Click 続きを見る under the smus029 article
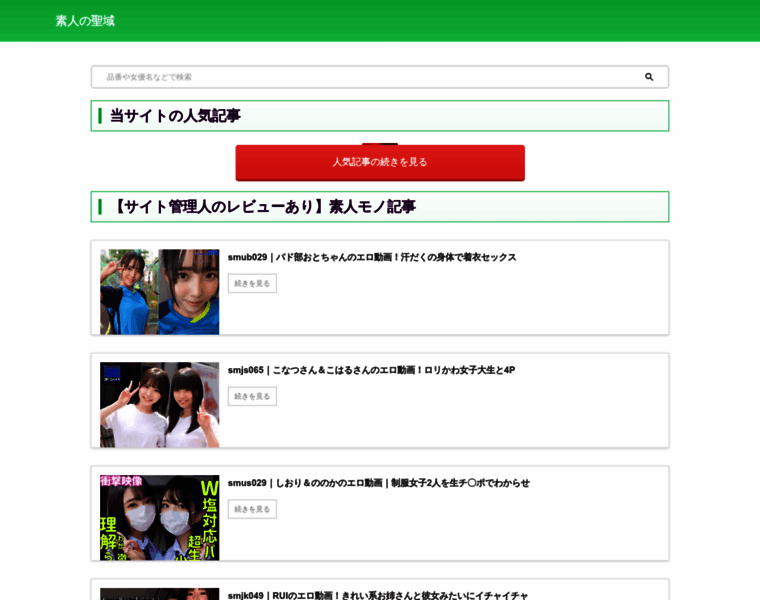Image resolution: width=760 pixels, height=600 pixels. pyautogui.click(x=252, y=509)
